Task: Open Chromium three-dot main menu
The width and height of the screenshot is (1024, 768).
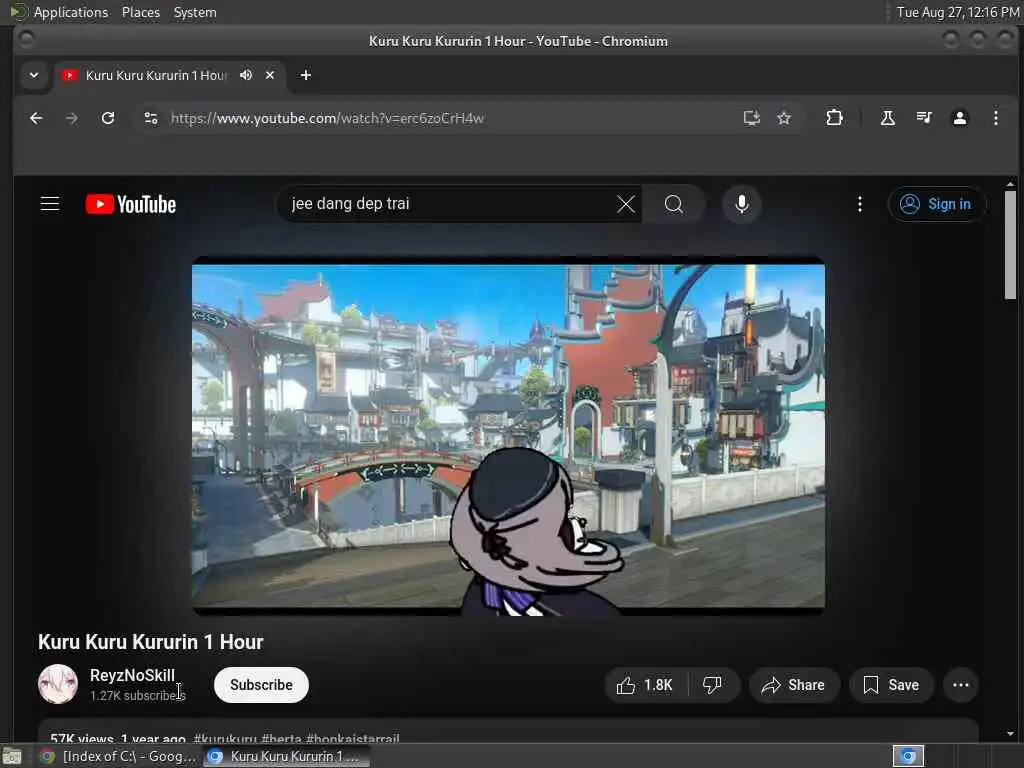Action: pyautogui.click(x=995, y=118)
